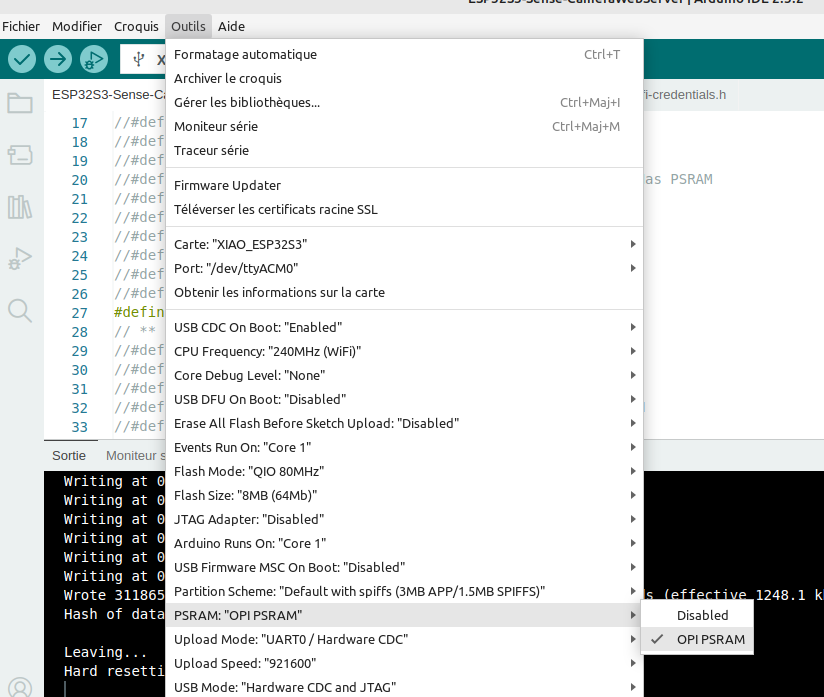Expand Flash Size 8MB submenu

click(x=404, y=495)
